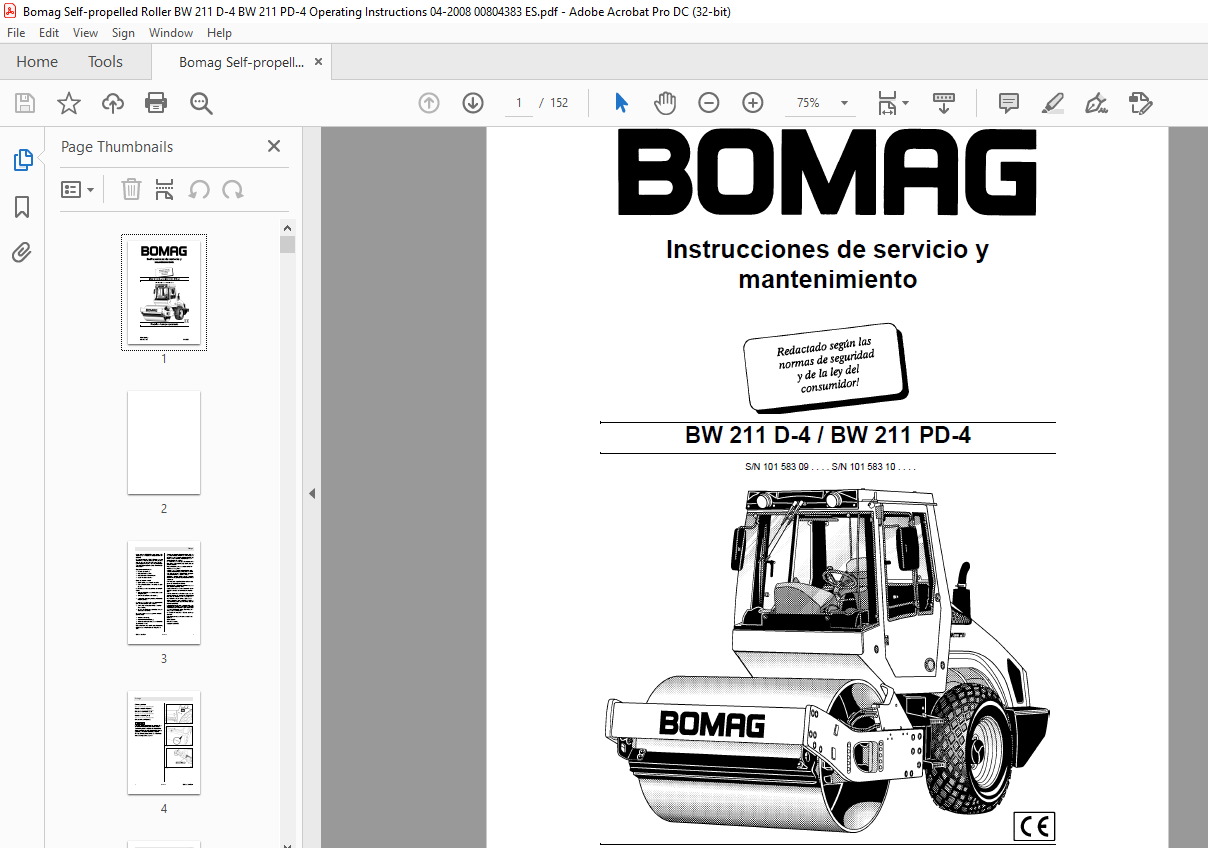
Task: Select page 1 thumbnail
Action: (x=164, y=292)
